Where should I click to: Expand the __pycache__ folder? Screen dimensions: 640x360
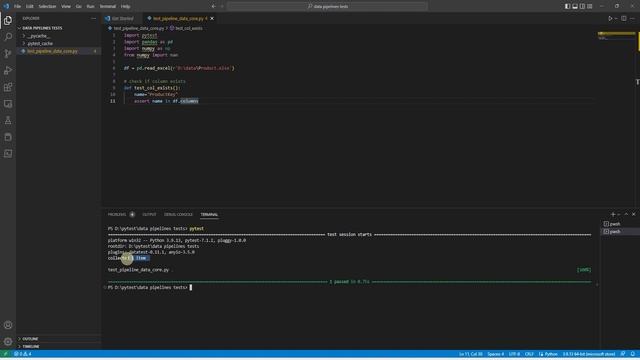tap(38, 36)
